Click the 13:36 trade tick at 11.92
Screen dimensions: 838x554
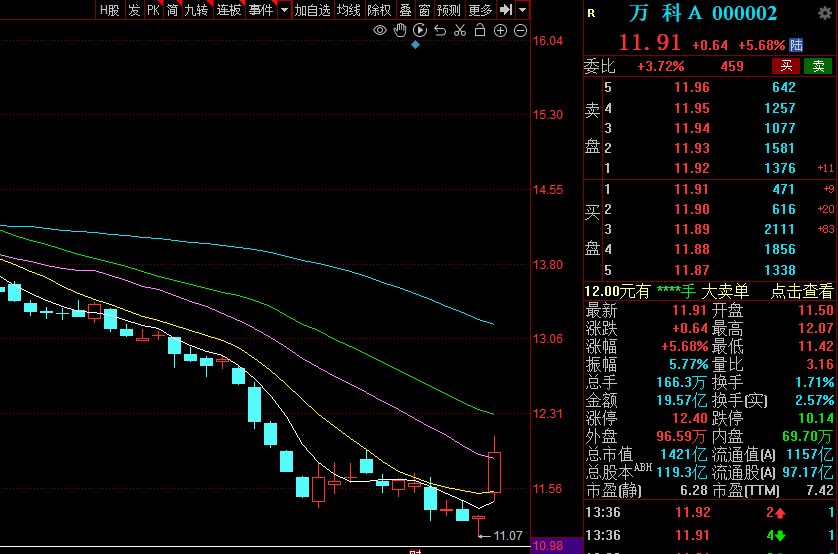tap(711, 513)
